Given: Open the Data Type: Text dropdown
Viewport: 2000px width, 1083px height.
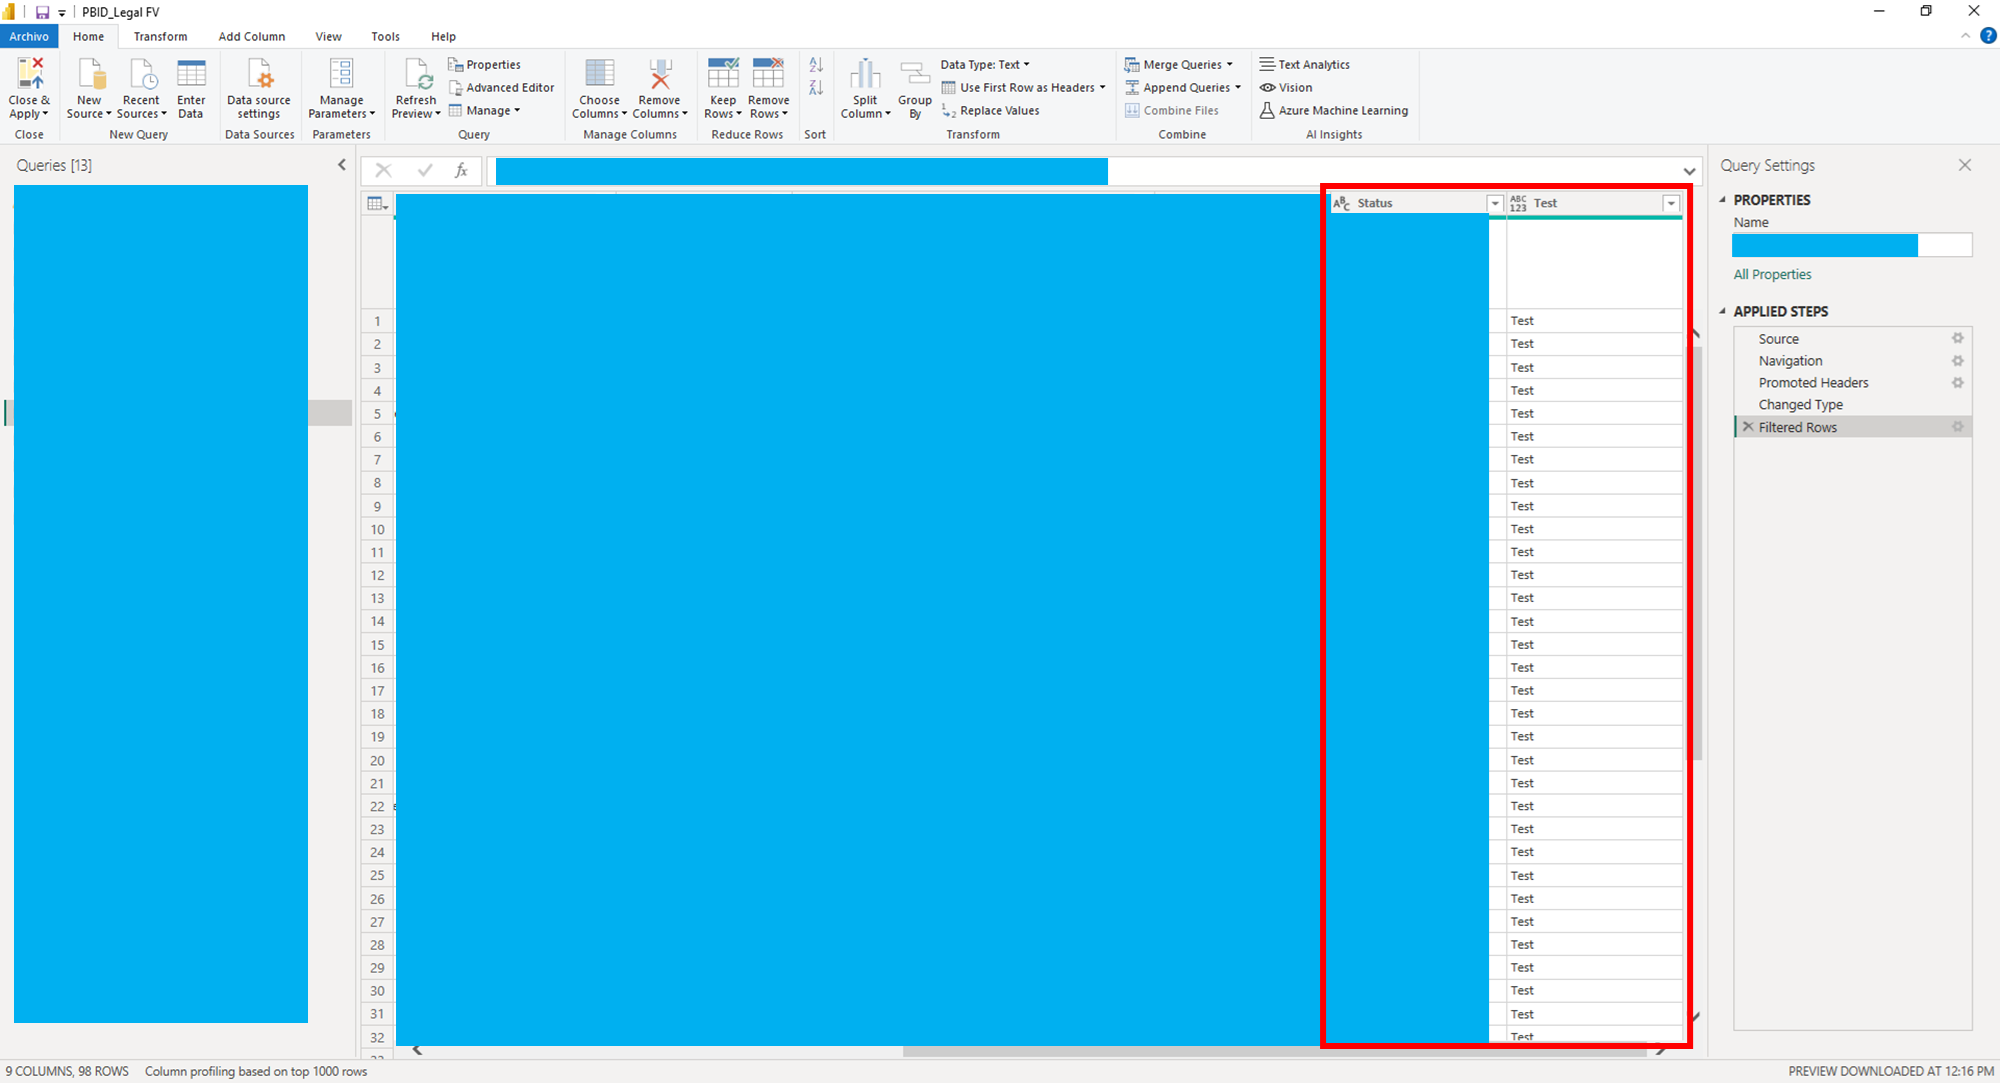Looking at the screenshot, I should 985,64.
